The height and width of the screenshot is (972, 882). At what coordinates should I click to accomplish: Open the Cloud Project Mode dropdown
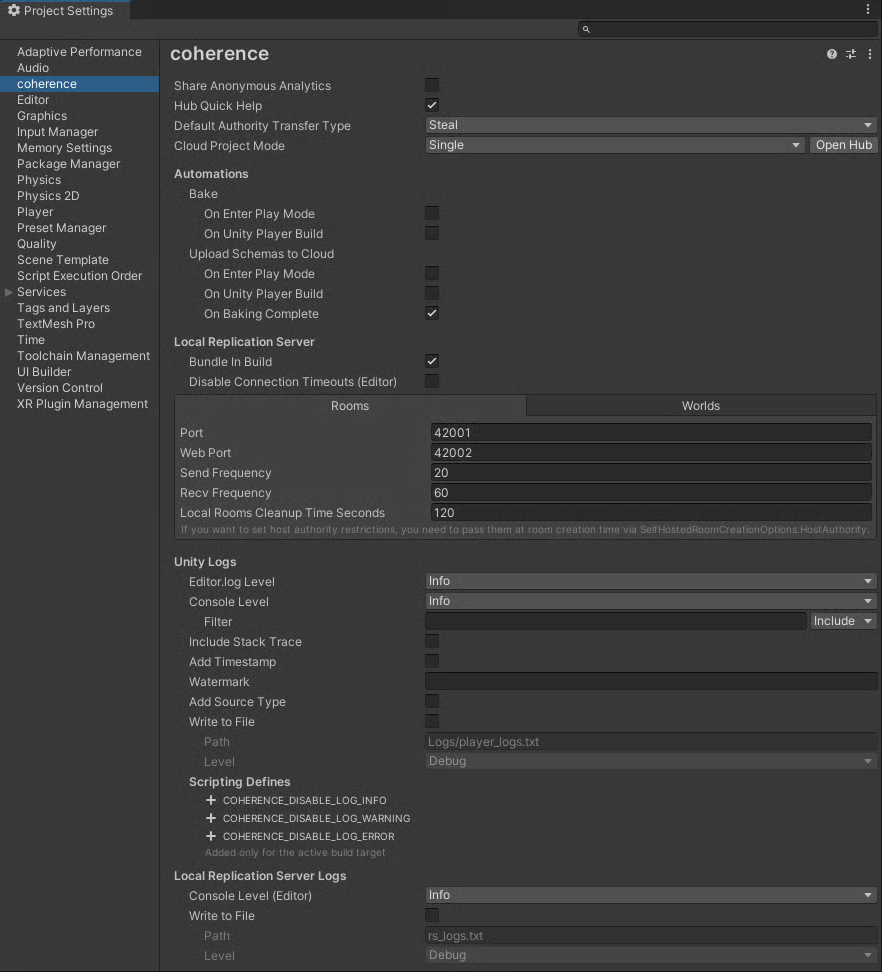615,145
